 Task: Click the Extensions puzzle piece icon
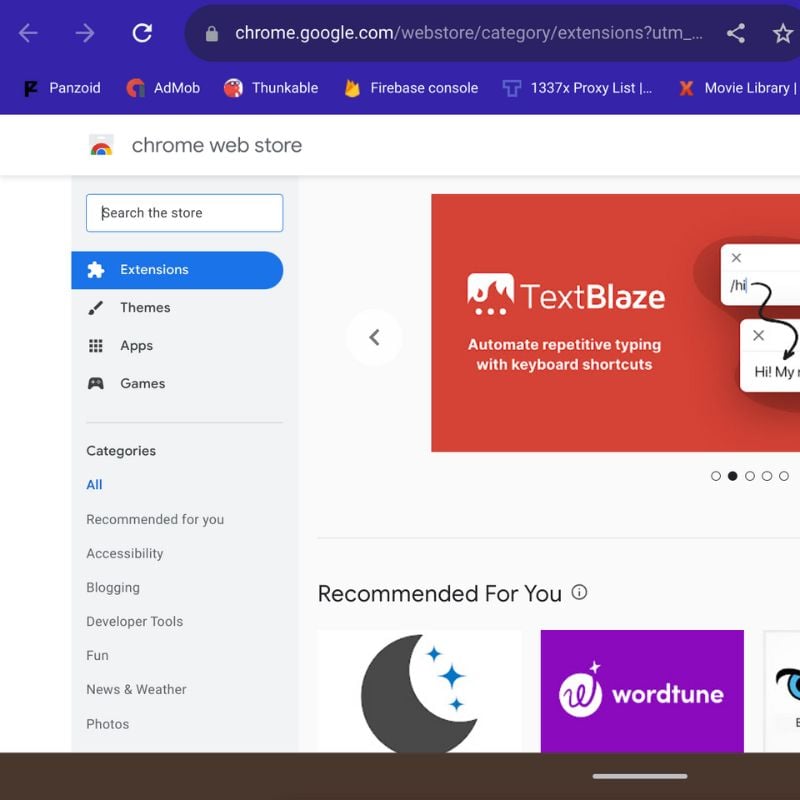tap(95, 270)
